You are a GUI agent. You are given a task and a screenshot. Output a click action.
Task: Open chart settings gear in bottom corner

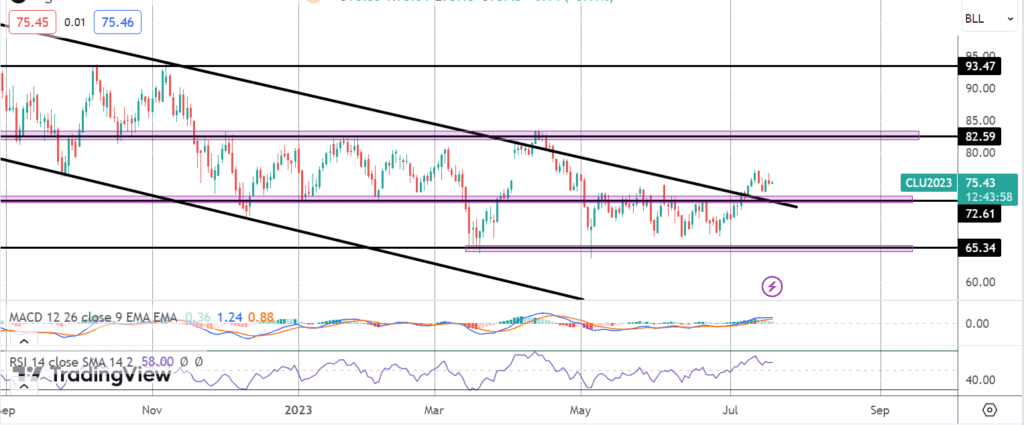pos(989,410)
